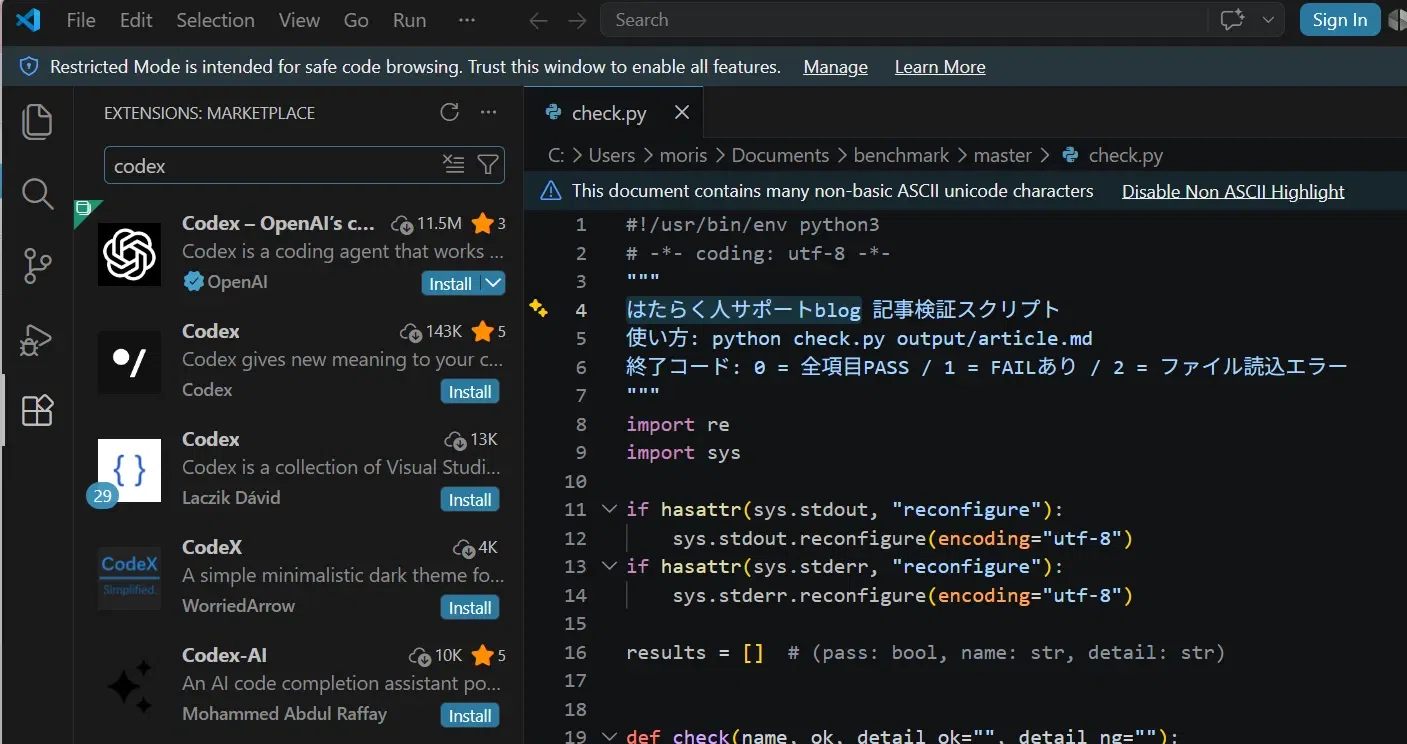Open the Run and Debug view
Image resolution: width=1407 pixels, height=744 pixels.
37,339
